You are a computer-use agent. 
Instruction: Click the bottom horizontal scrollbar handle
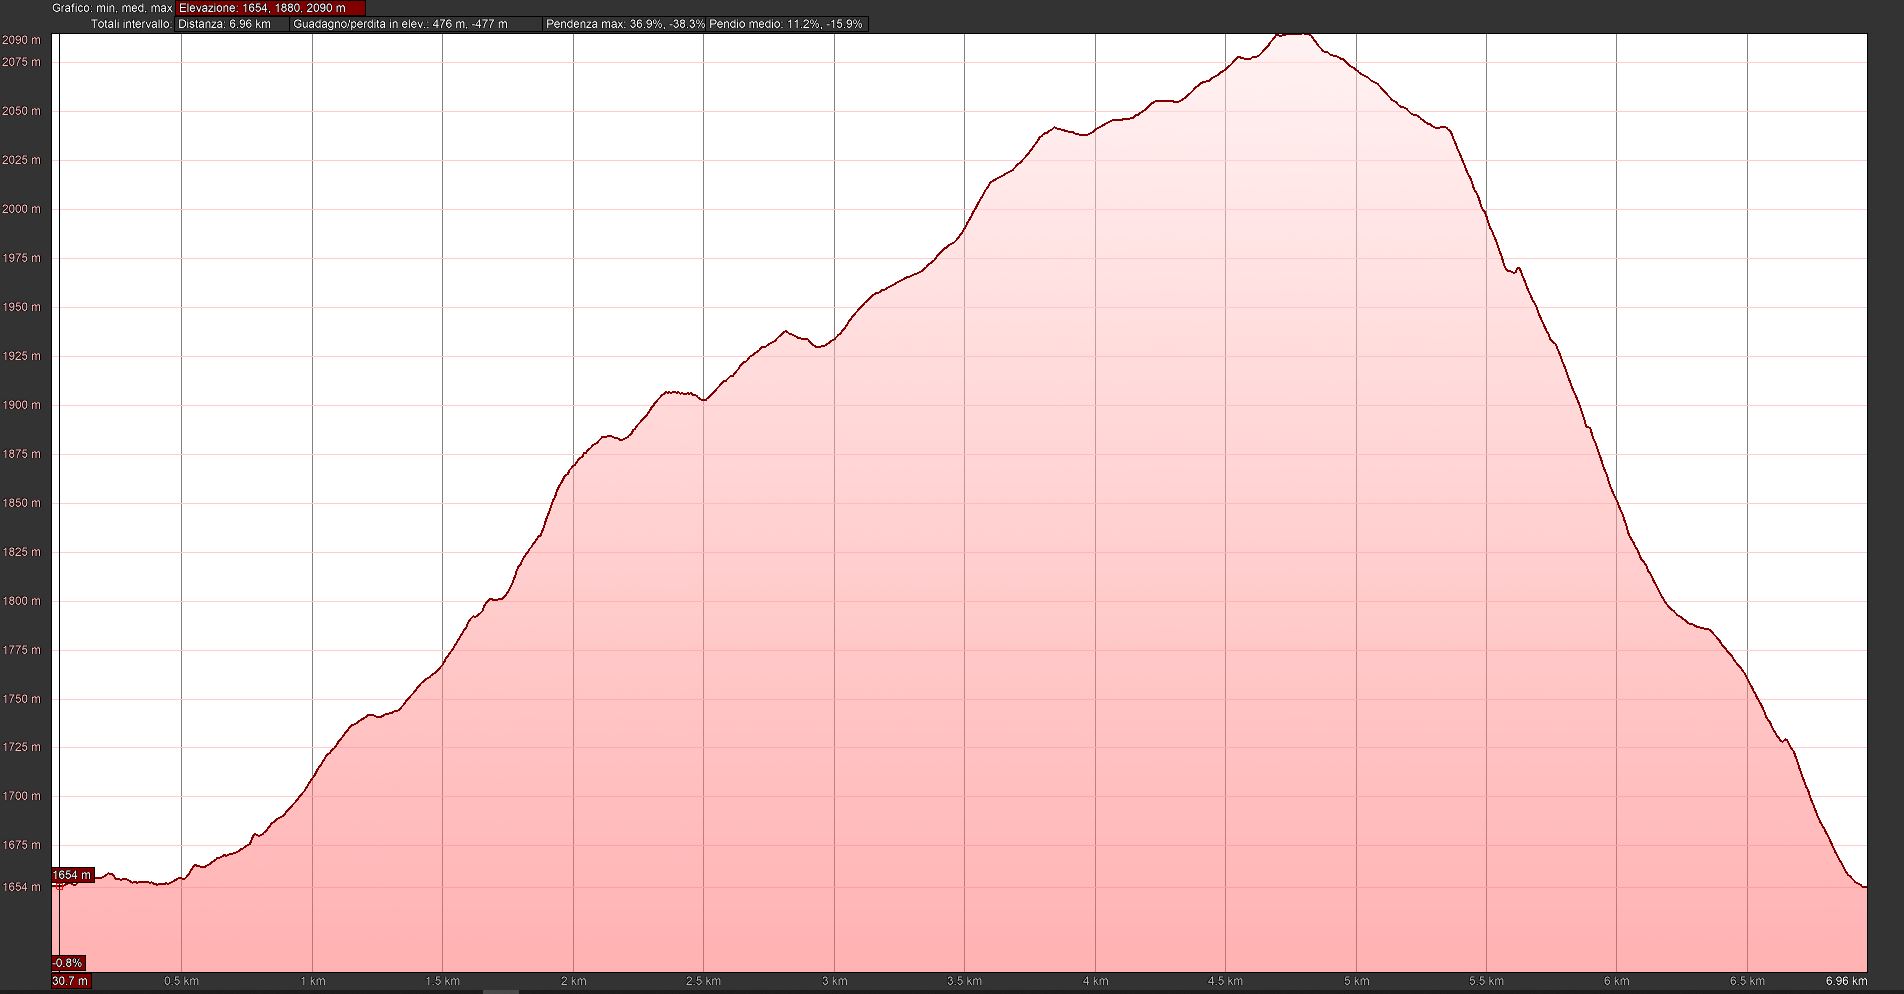tap(501, 991)
